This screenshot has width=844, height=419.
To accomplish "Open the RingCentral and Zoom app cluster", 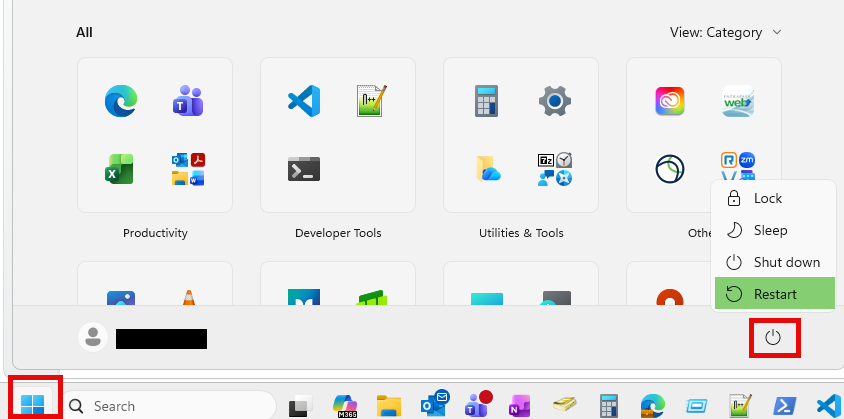I will click(738, 166).
